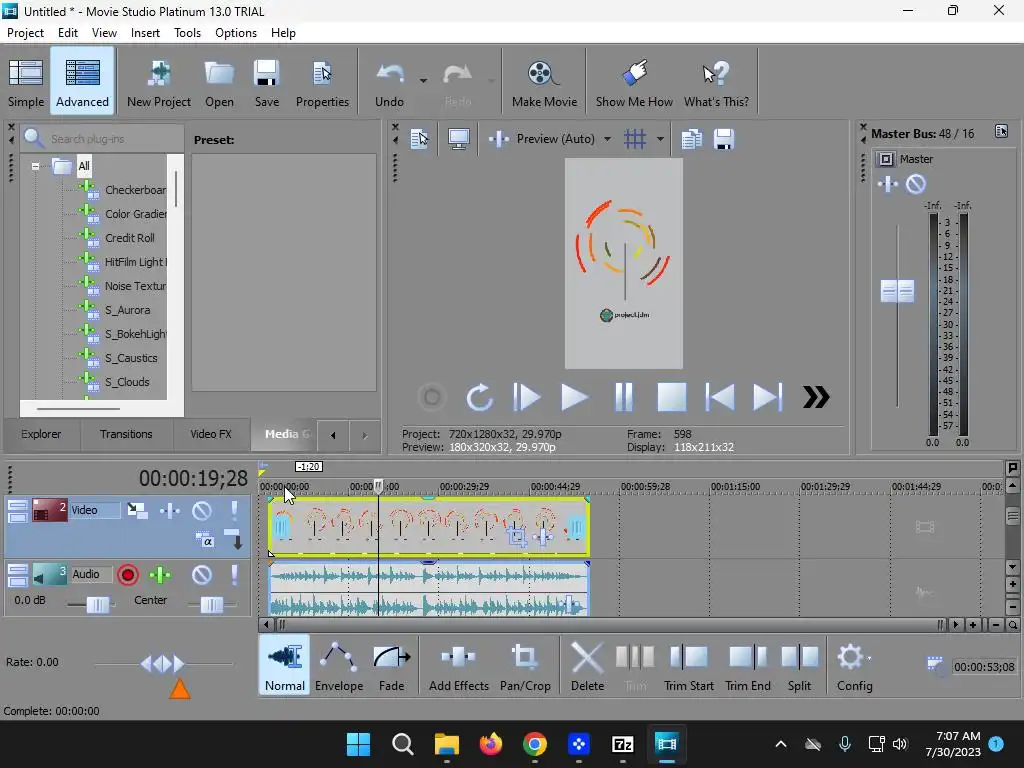Viewport: 1024px width, 768px height.
Task: Open the Project menu
Action: tap(25, 33)
